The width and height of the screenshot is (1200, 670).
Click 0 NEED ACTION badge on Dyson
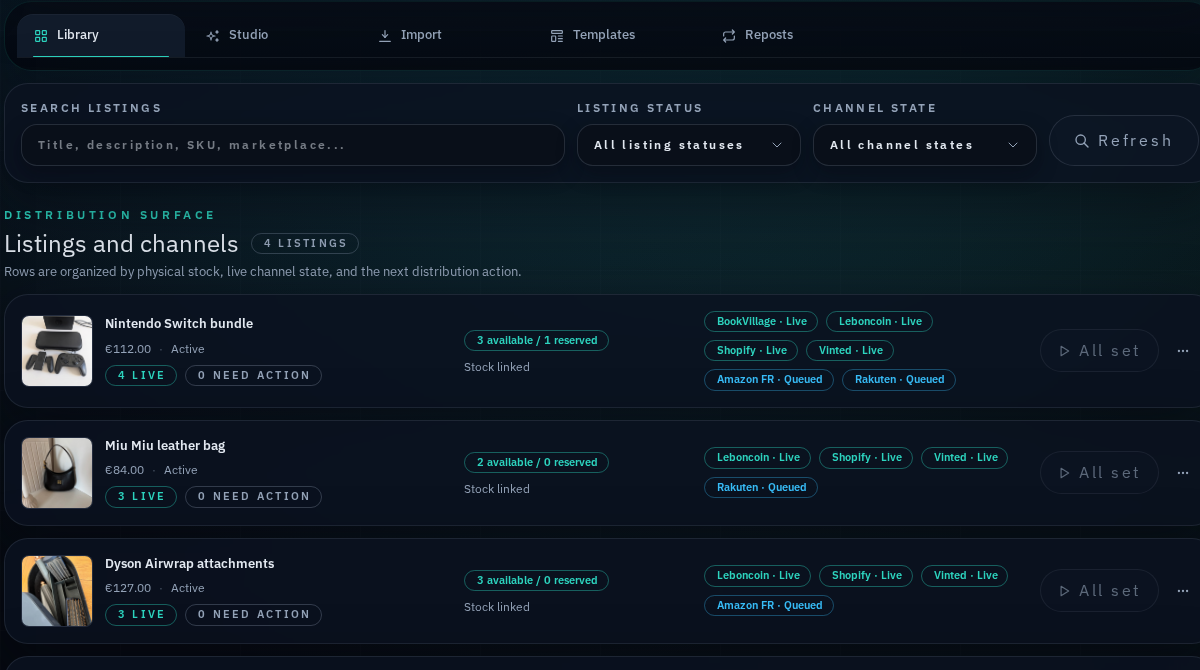pyautogui.click(x=254, y=615)
